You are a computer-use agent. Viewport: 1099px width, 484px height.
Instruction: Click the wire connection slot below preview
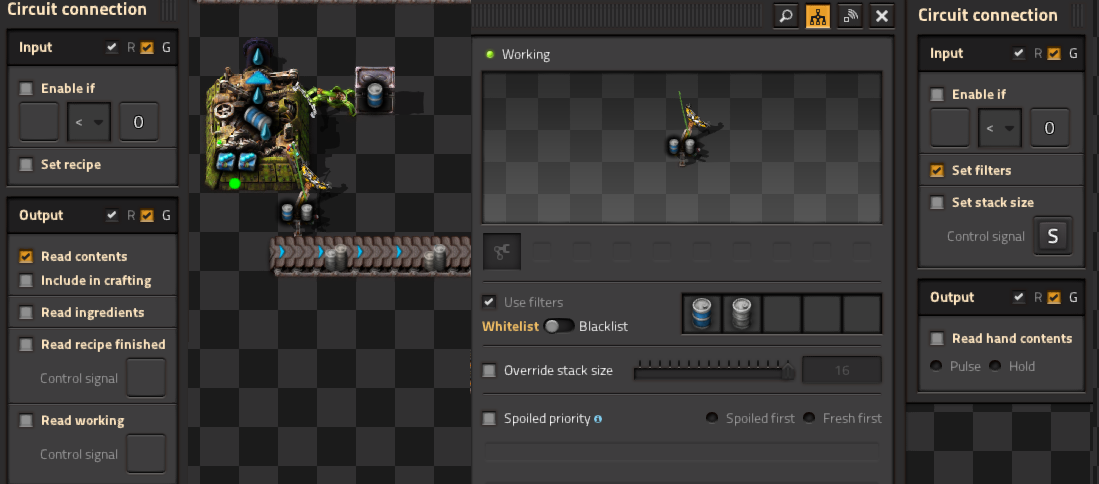pyautogui.click(x=502, y=251)
